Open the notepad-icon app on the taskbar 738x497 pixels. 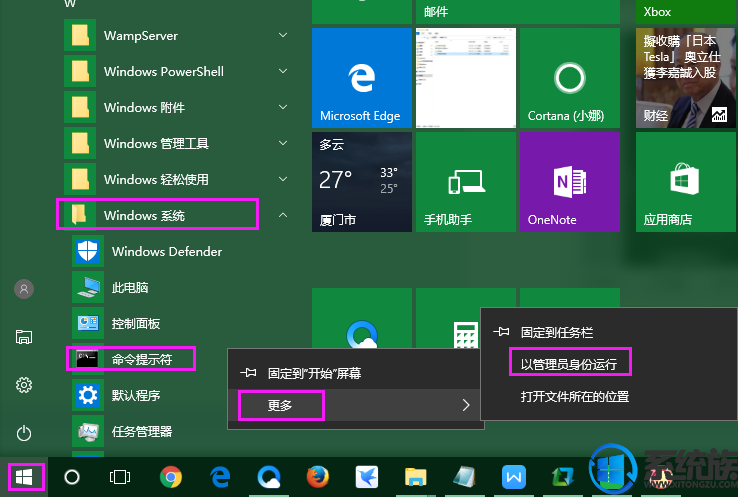464,477
